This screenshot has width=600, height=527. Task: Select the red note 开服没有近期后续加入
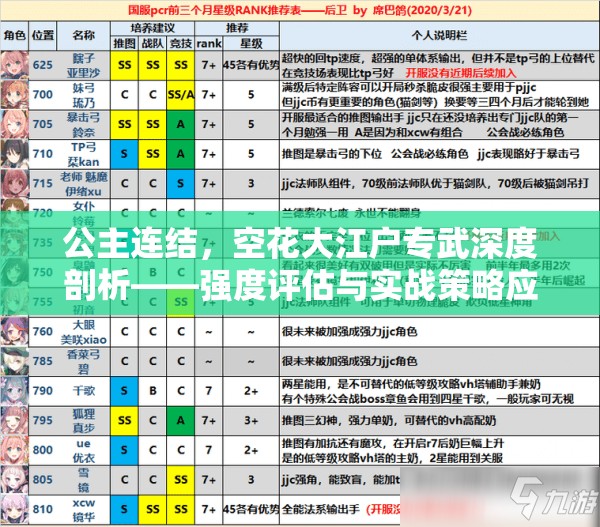click(x=461, y=73)
